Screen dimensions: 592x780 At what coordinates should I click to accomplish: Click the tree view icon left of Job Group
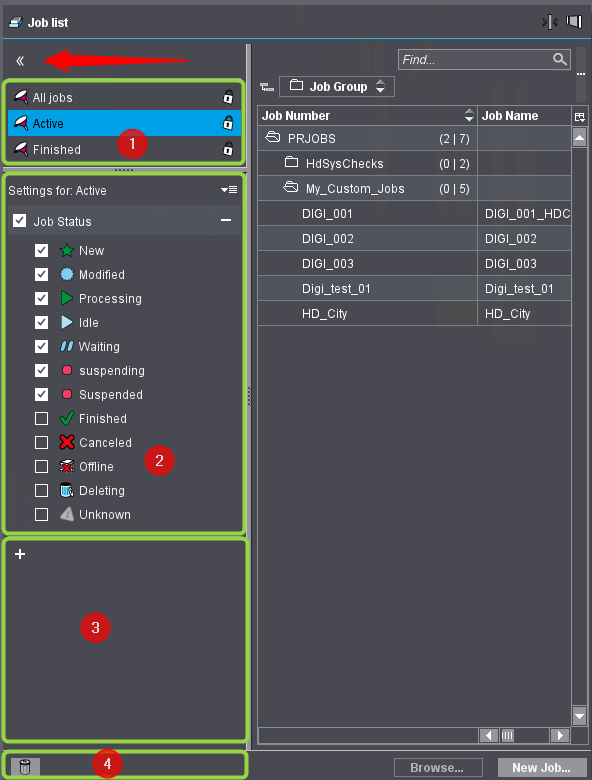pos(267,87)
